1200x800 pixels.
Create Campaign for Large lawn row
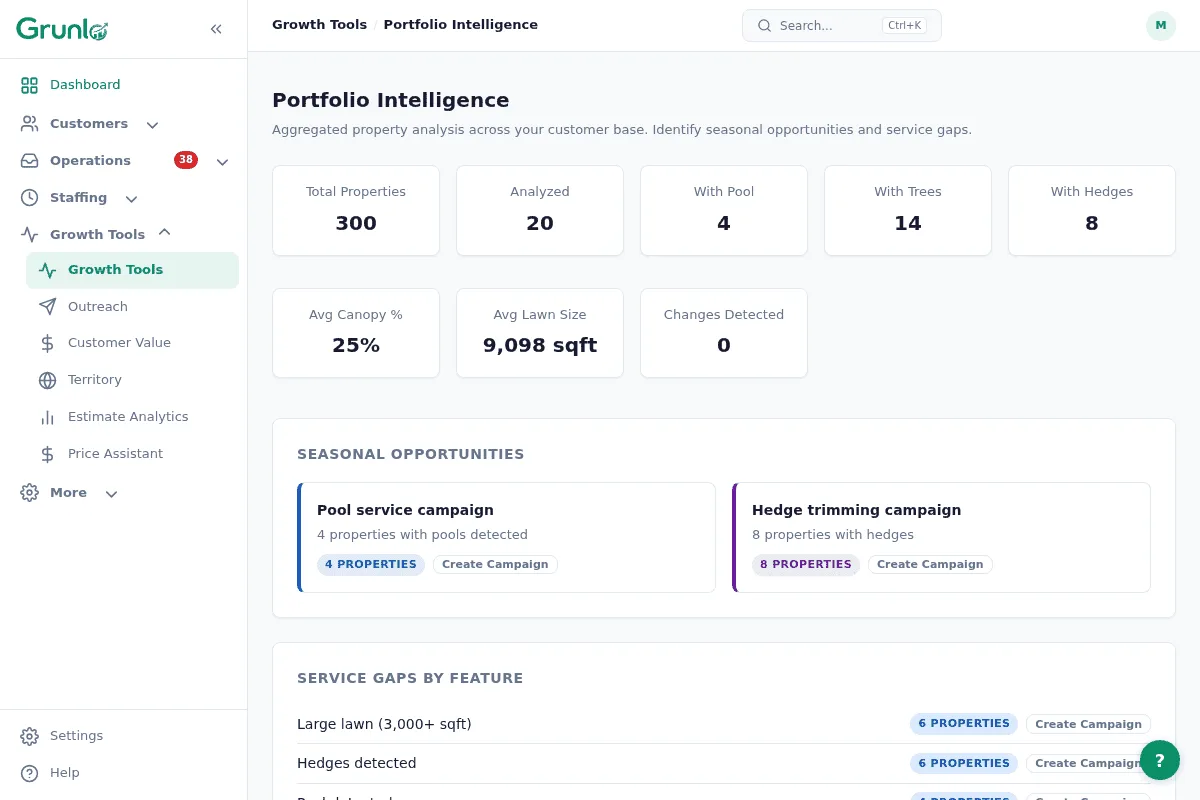coord(1088,724)
